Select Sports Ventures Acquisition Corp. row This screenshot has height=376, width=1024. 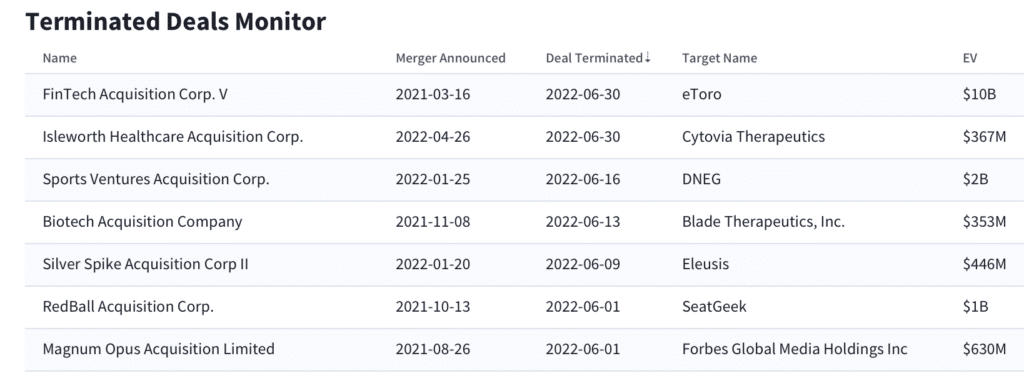(524, 180)
